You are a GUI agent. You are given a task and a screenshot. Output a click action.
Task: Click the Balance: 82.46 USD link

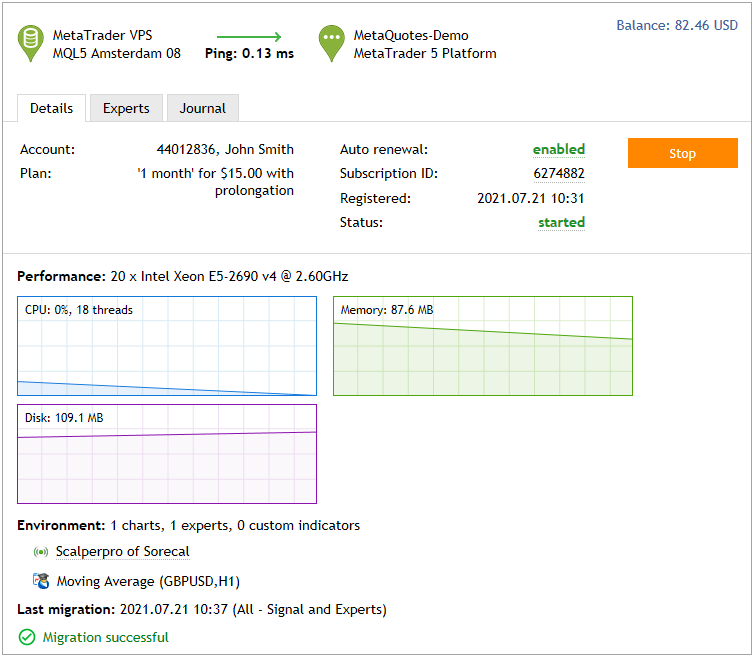pyautogui.click(x=677, y=25)
